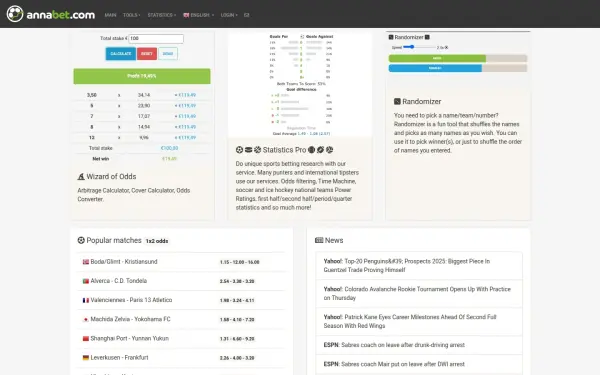Click the 1x2 odds badge
The image size is (600, 375).
(157, 241)
